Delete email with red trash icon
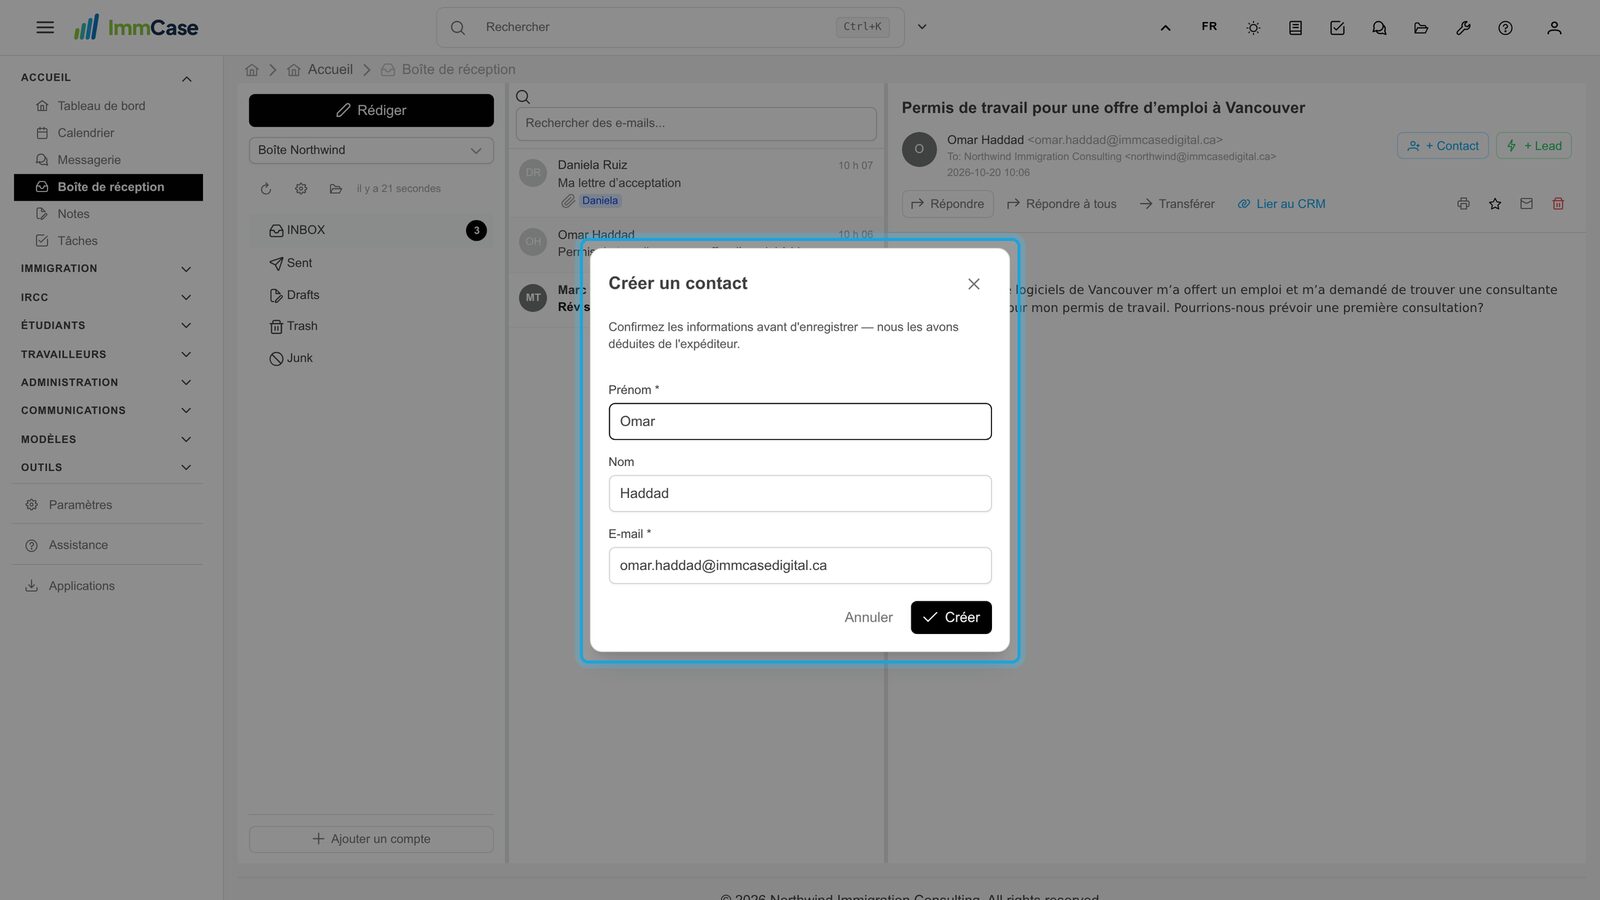This screenshot has height=900, width=1600. point(1558,204)
